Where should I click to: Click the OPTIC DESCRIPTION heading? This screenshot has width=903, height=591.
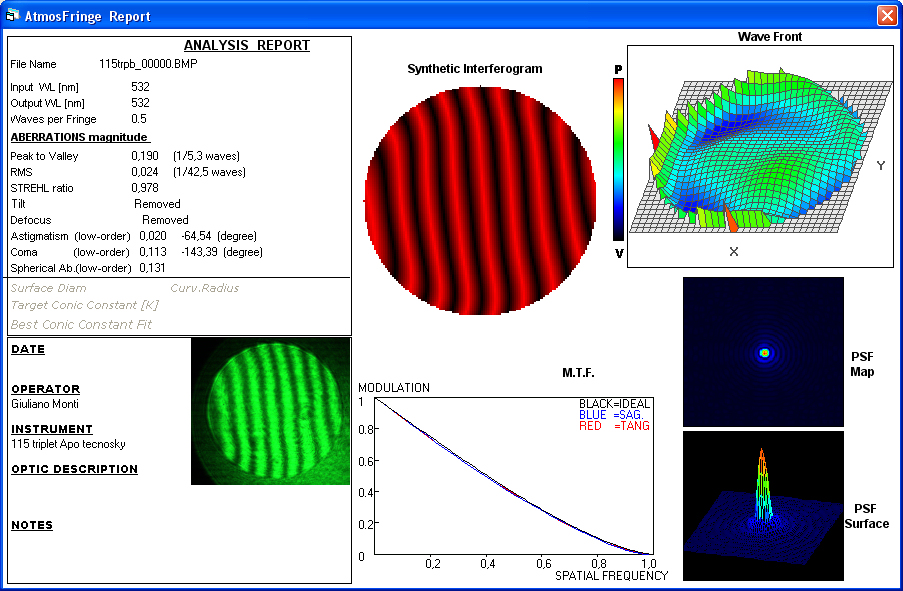coord(74,469)
